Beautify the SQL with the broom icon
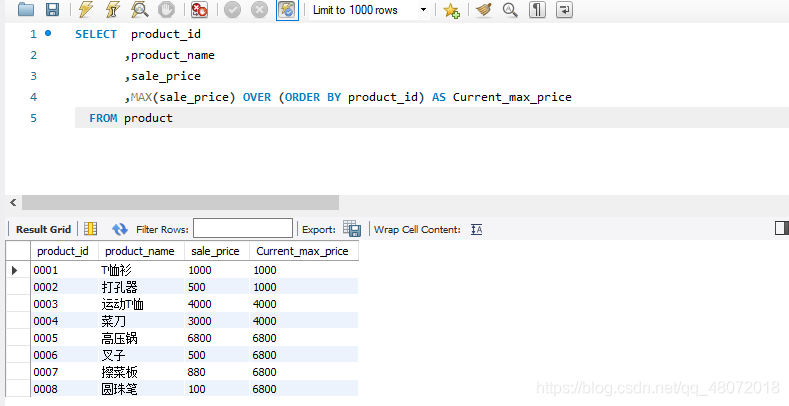789x406 pixels. [484, 10]
